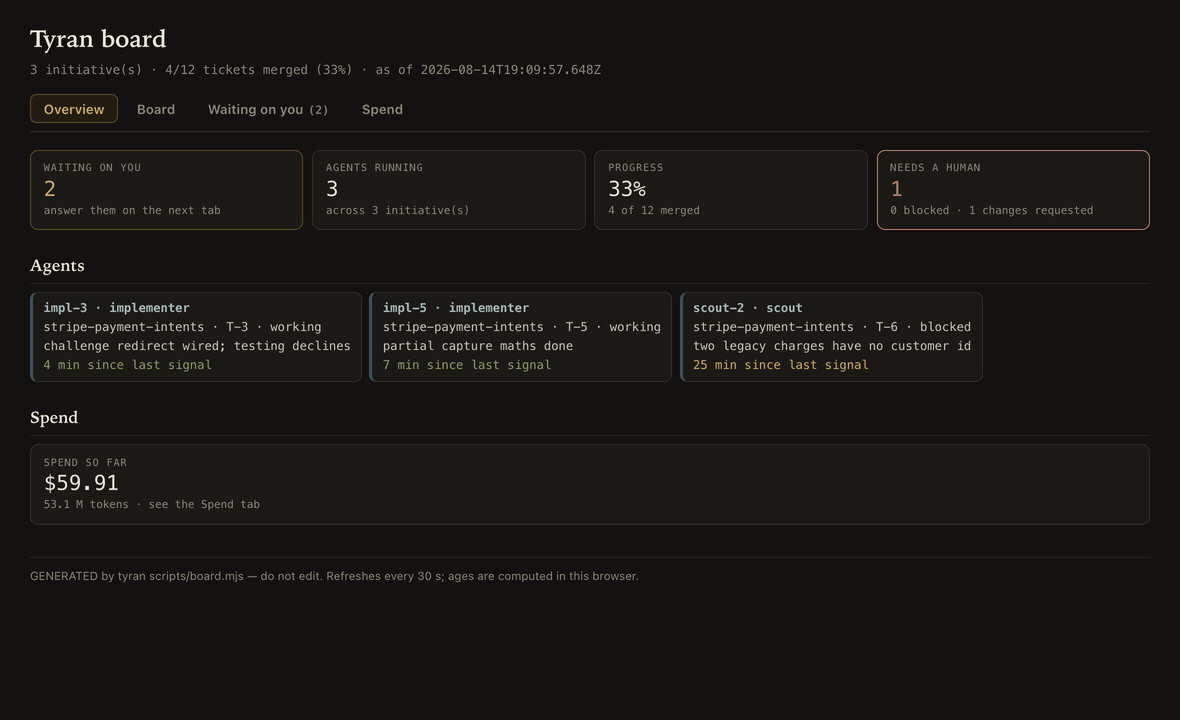Click 'two legacy charges have no customer id'
Screen dimensions: 1180x720
(832, 346)
